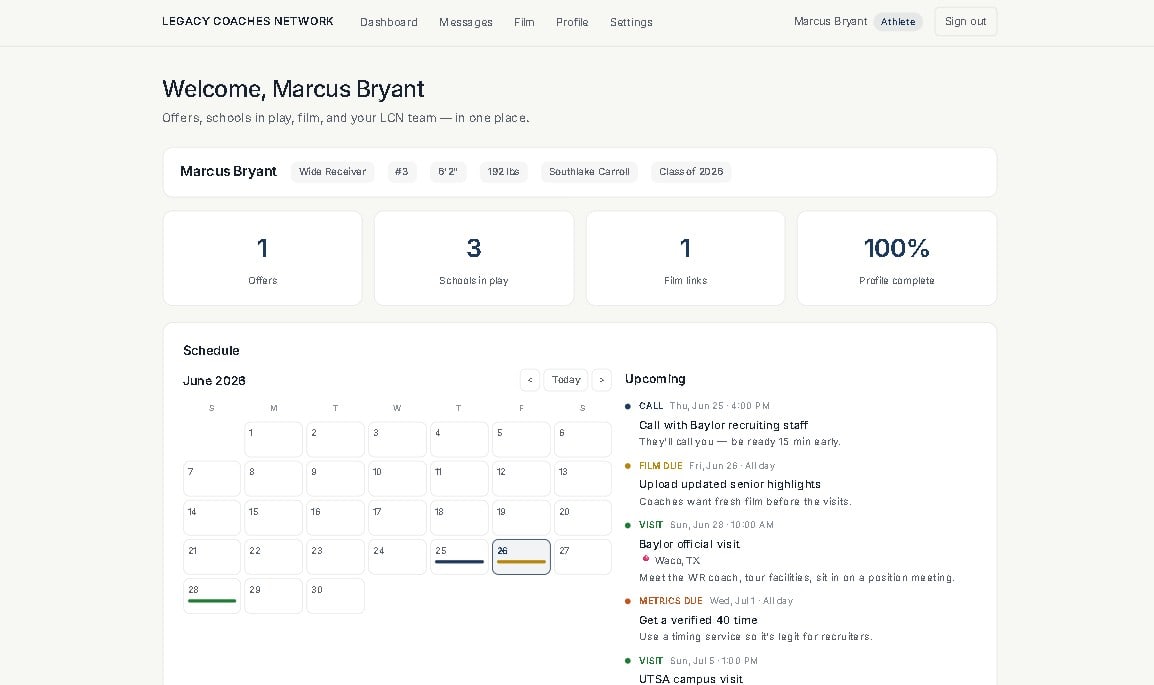The height and width of the screenshot is (685, 1154).
Task: Open 'Call with Baylor recruiting staff' event
Action: (723, 425)
